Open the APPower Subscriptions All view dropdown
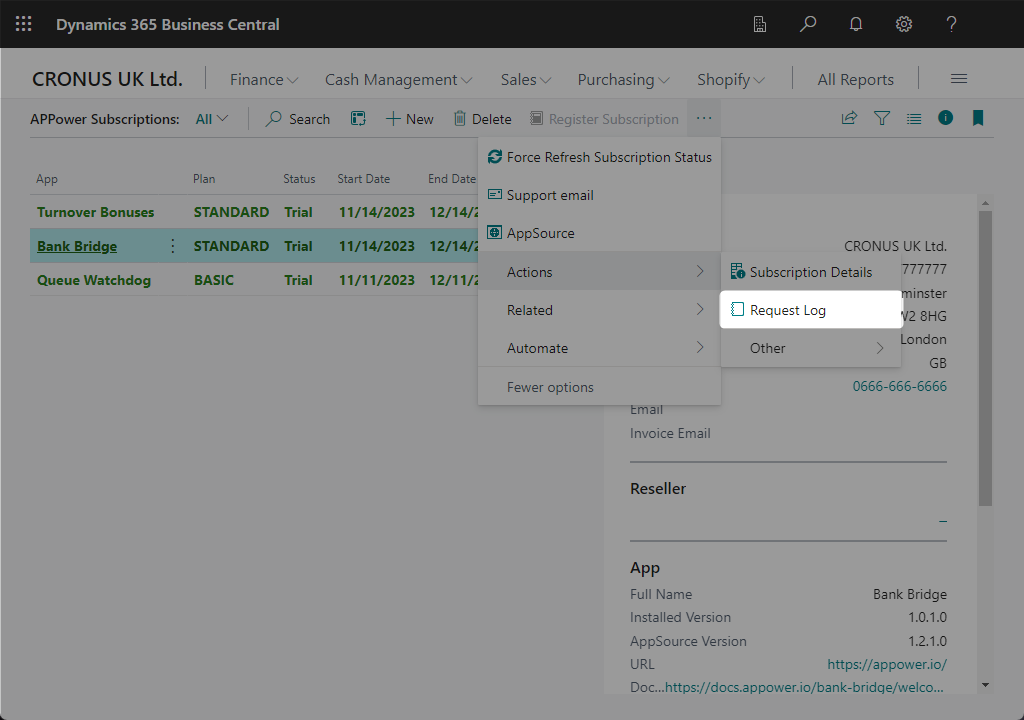 [x=212, y=119]
